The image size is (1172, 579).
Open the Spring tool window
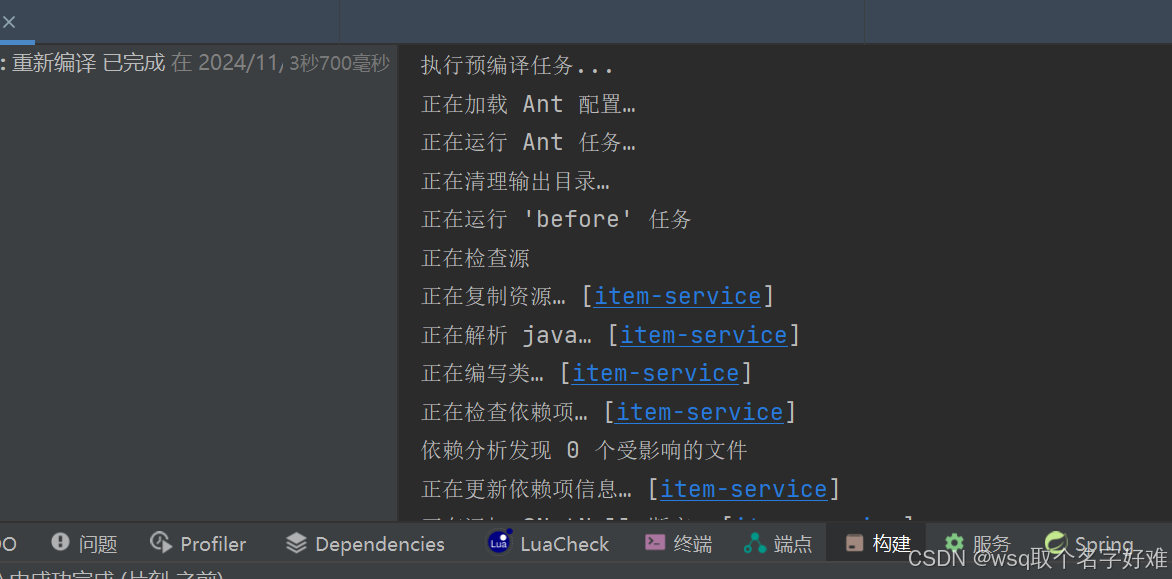pos(1103,543)
